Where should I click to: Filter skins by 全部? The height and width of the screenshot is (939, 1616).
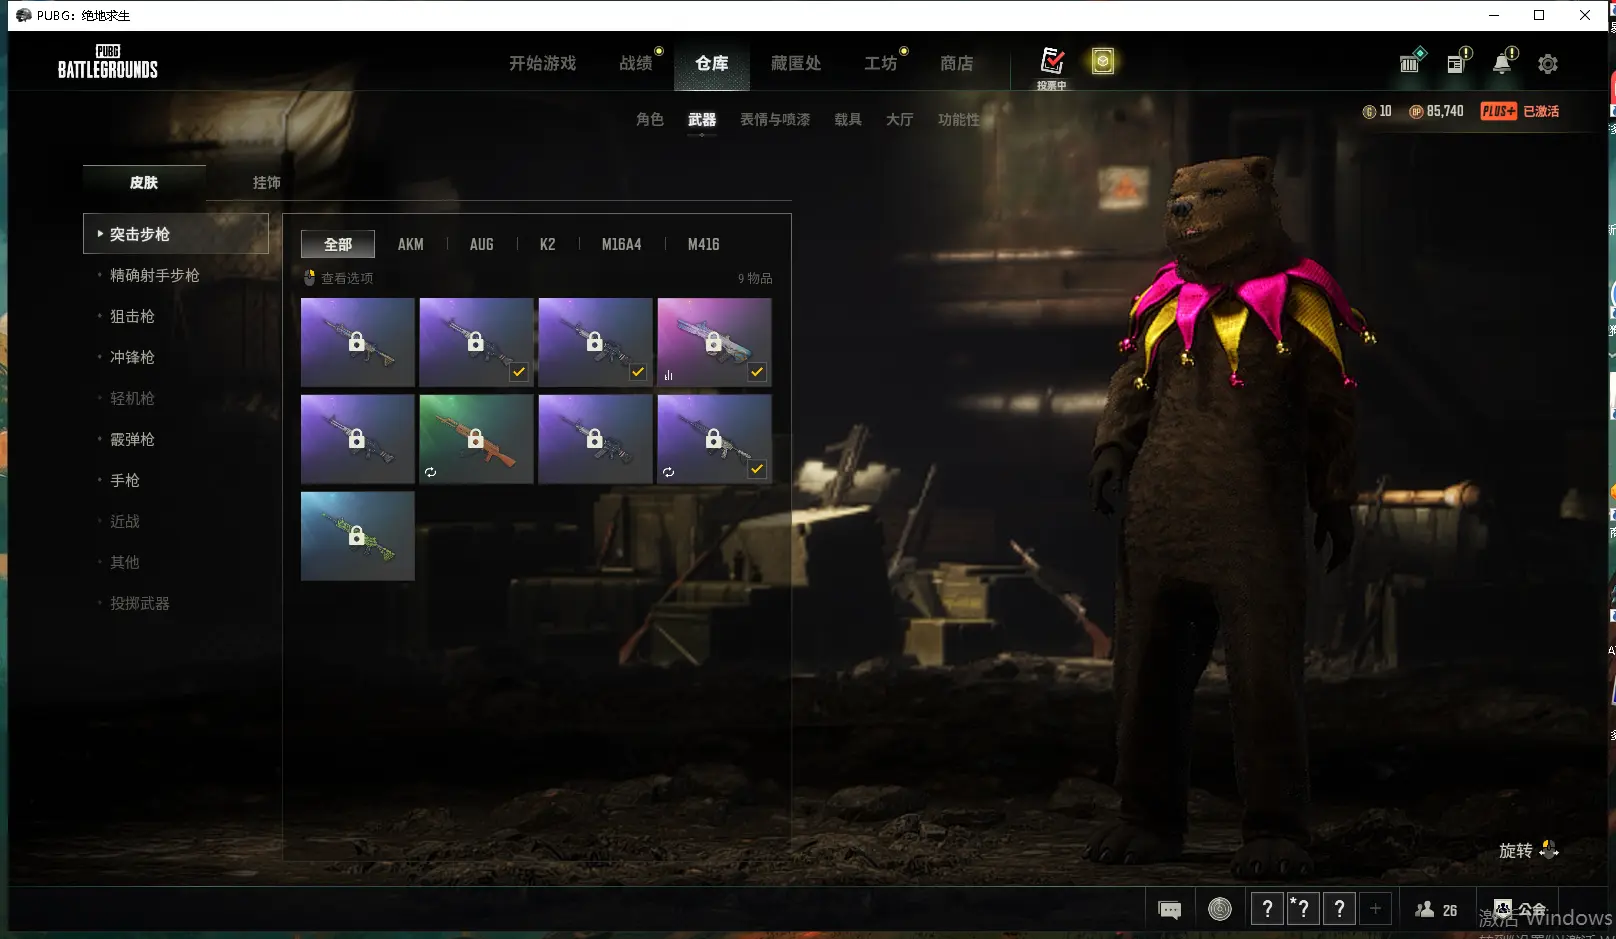coord(338,244)
